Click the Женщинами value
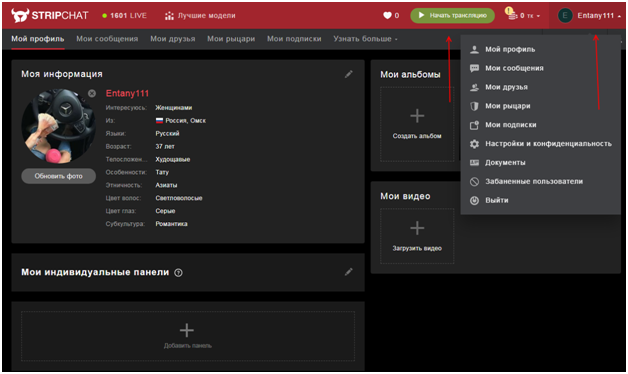628x374 pixels. (173, 108)
